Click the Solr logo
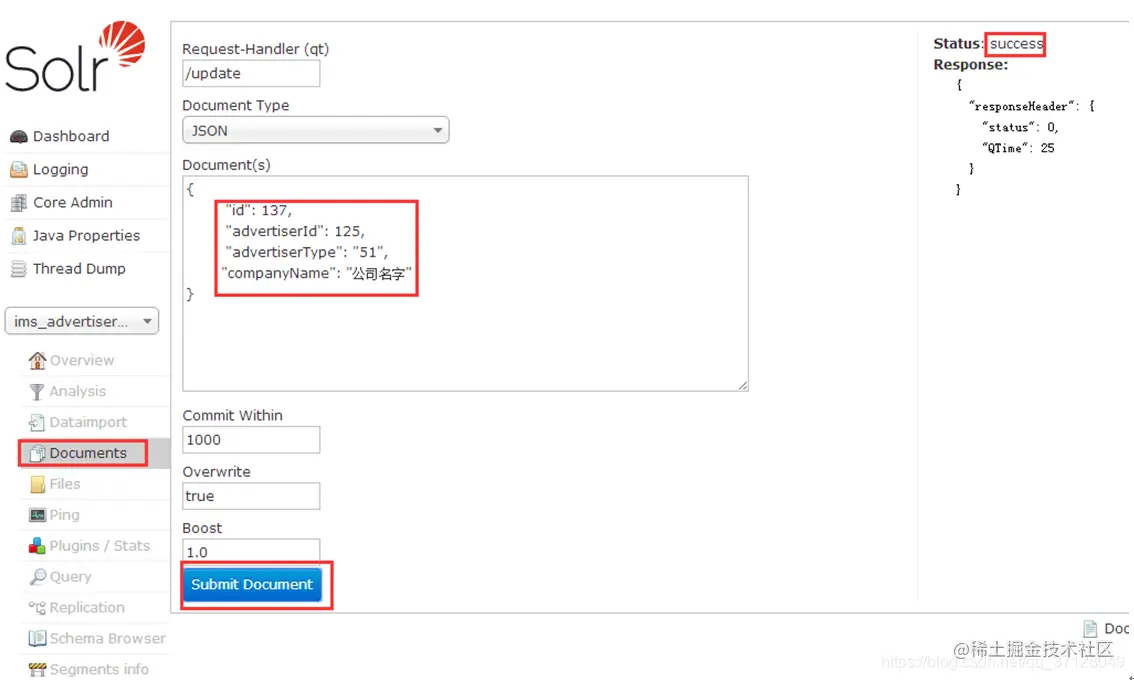The image size is (1134, 680). pos(75,56)
